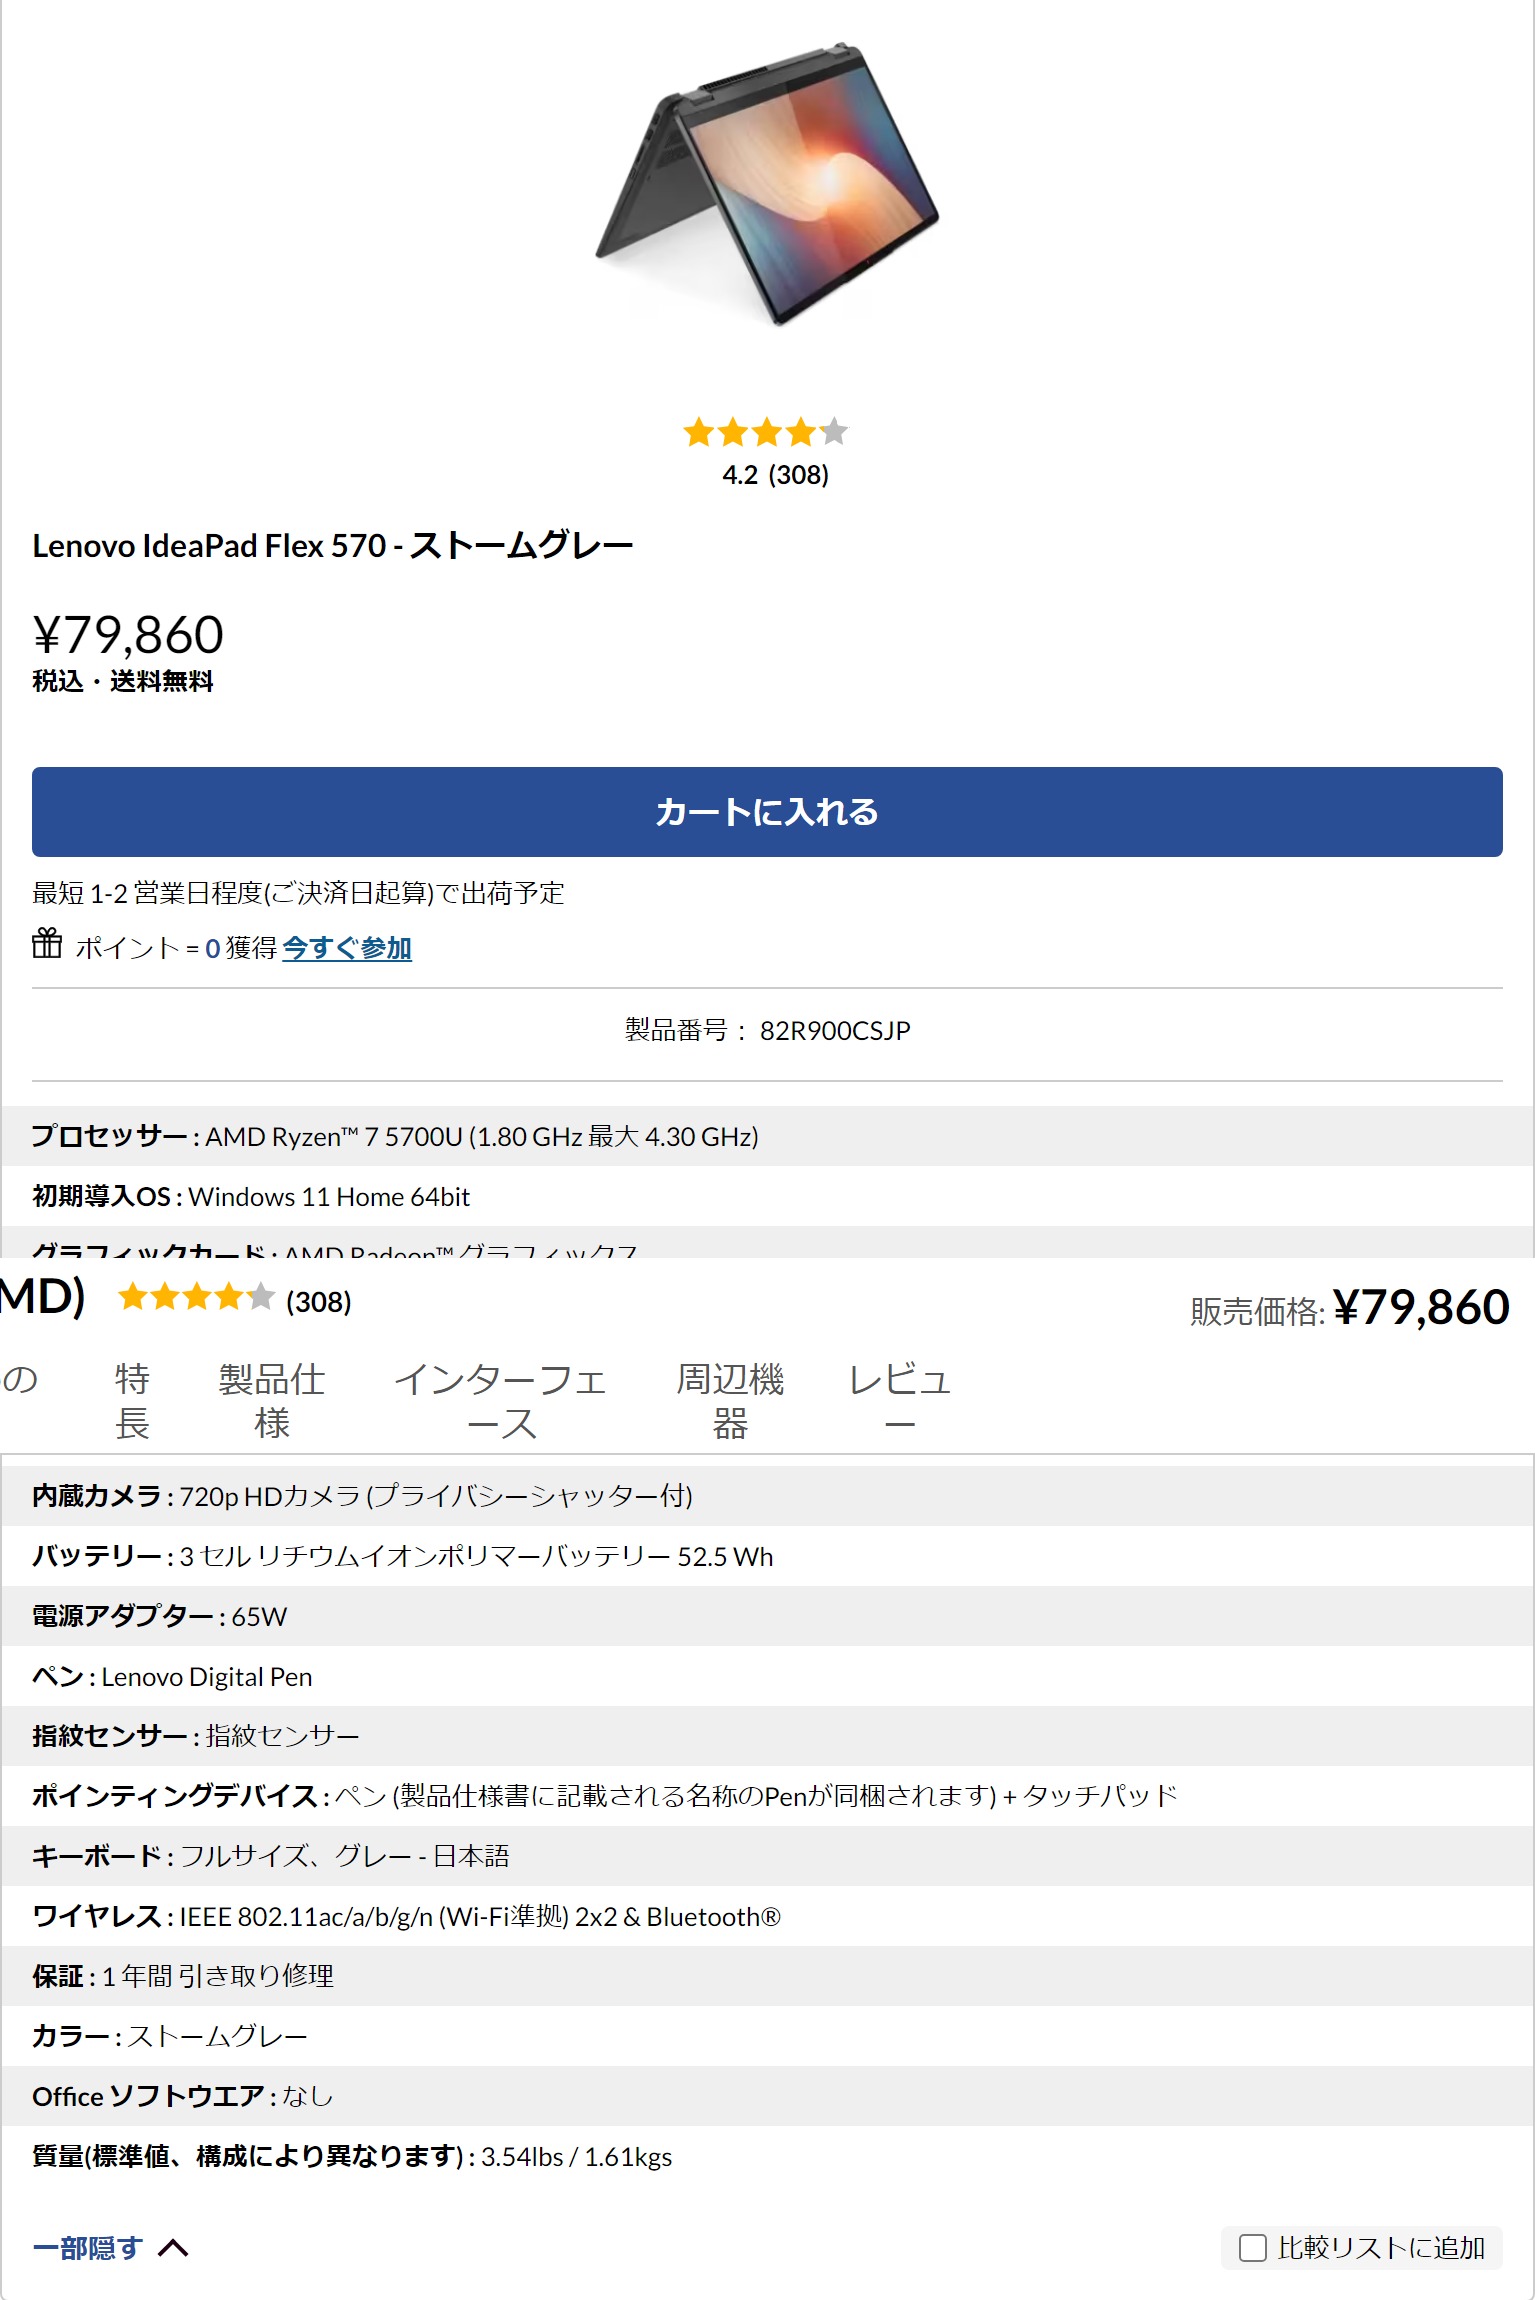1535x2300 pixels.
Task: Collapse specs with the 一部隠す link
Action: pos(88,2248)
